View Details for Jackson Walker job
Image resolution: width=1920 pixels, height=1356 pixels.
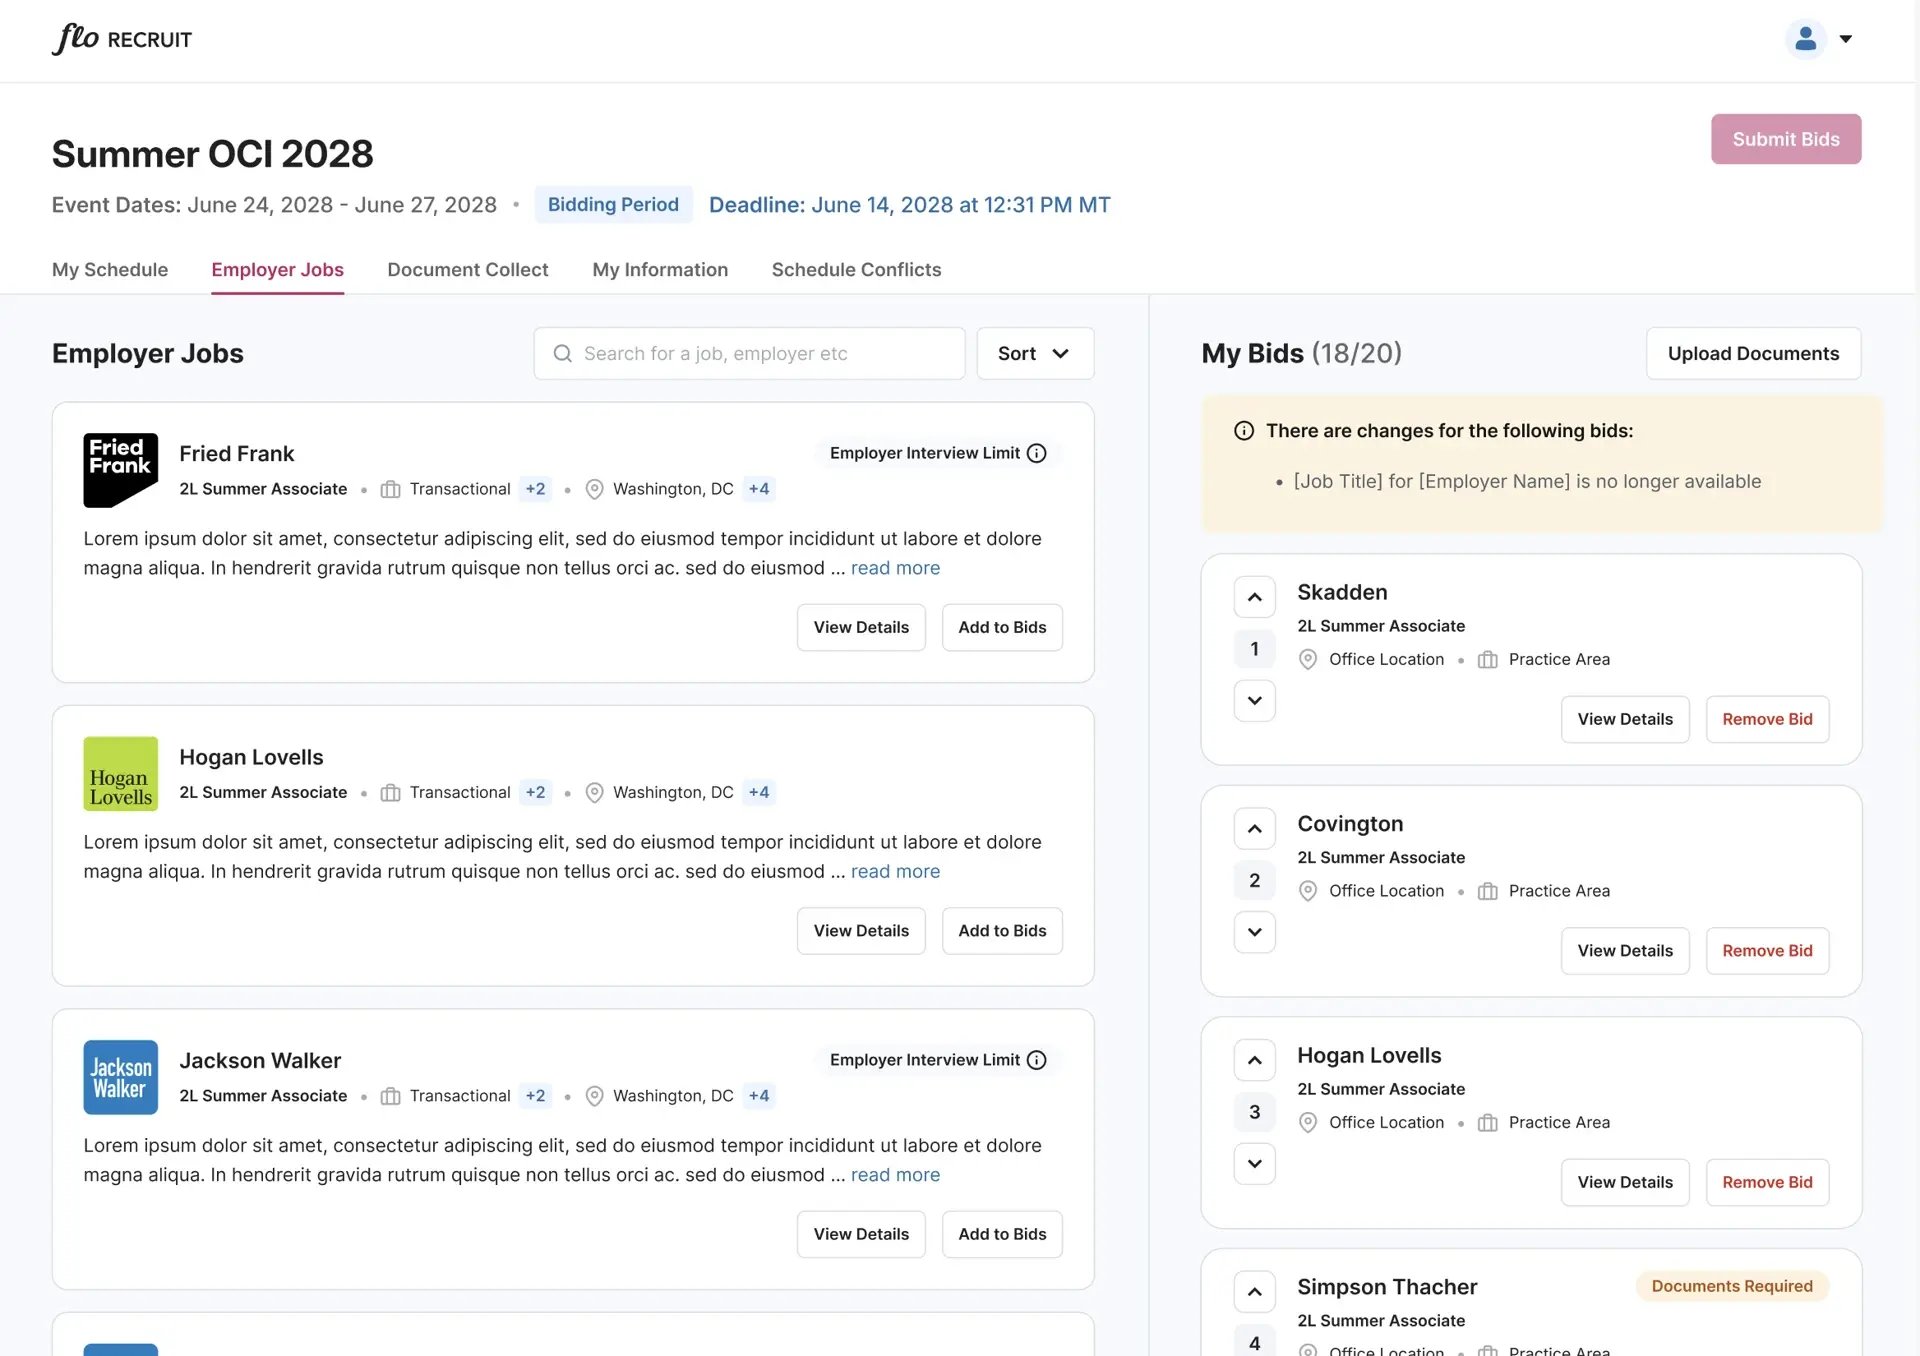(861, 1234)
